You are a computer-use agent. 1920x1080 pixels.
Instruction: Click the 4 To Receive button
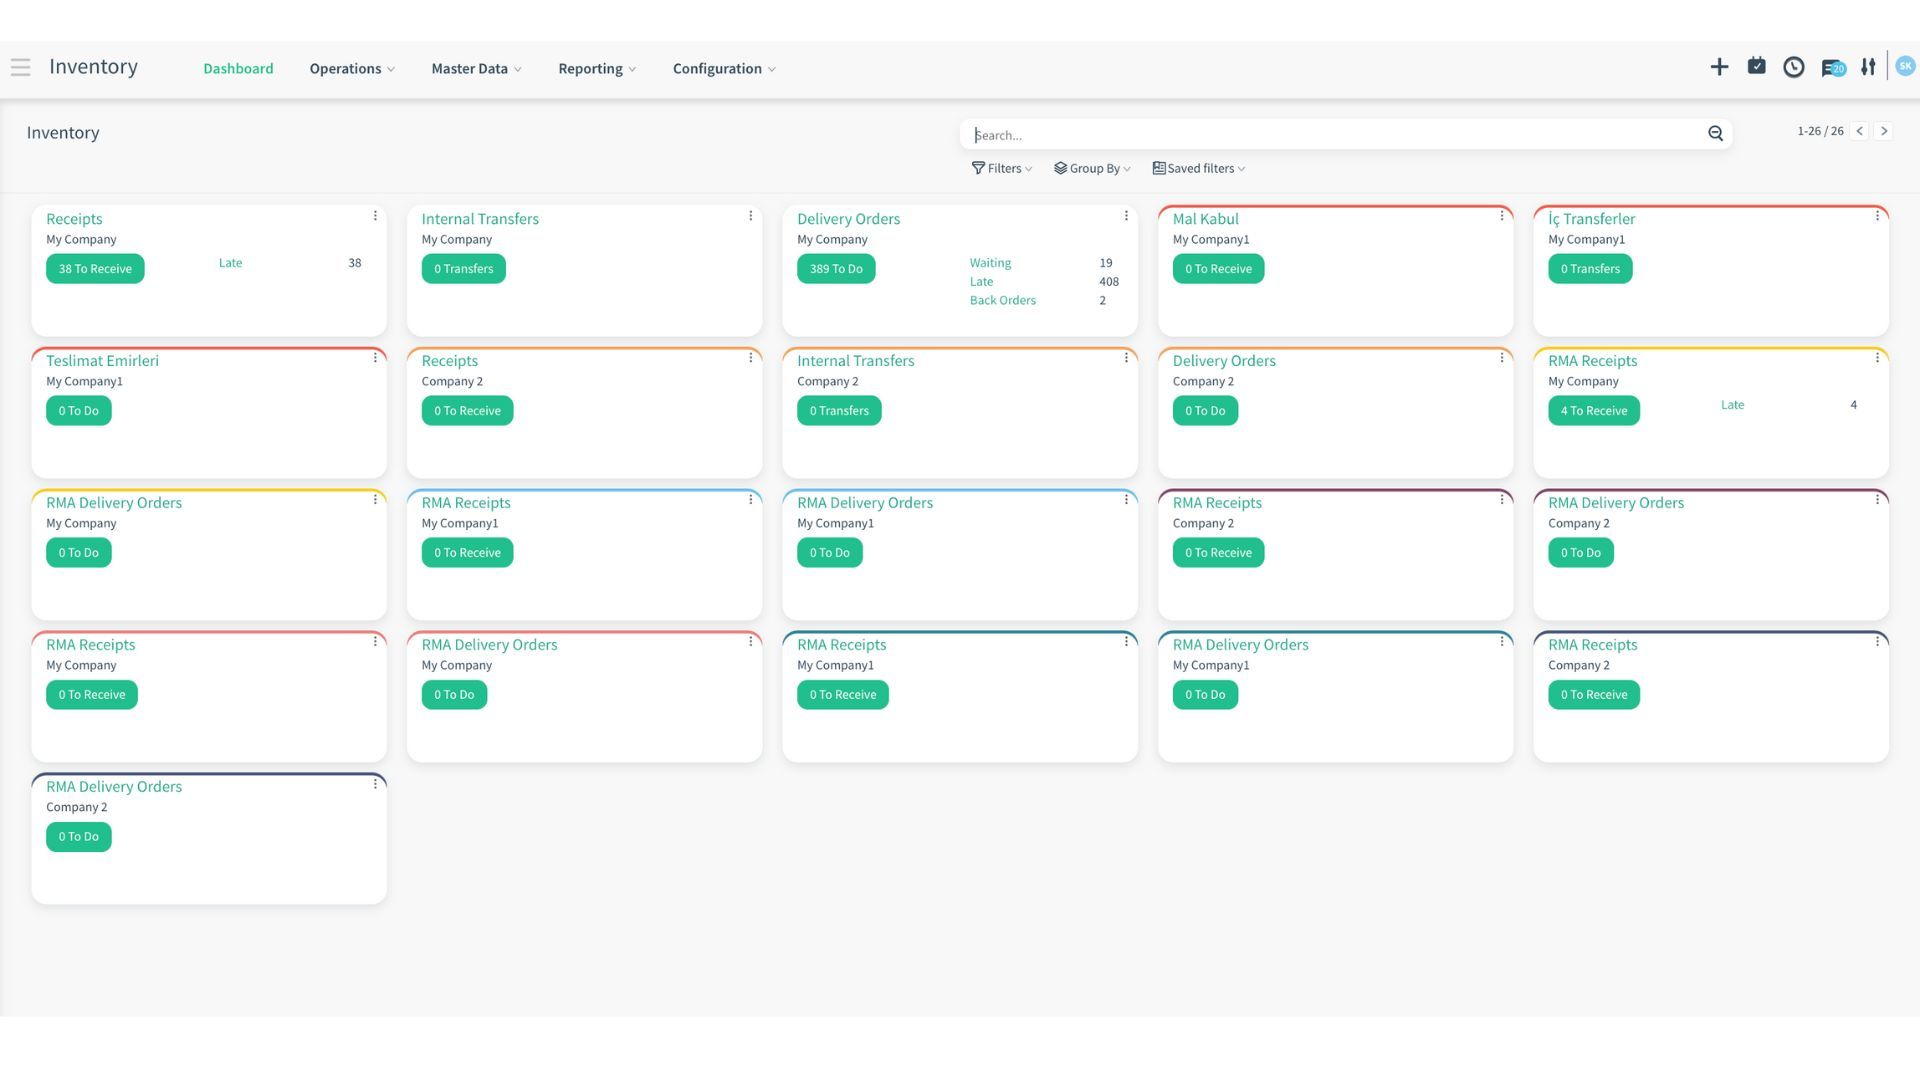coord(1594,411)
